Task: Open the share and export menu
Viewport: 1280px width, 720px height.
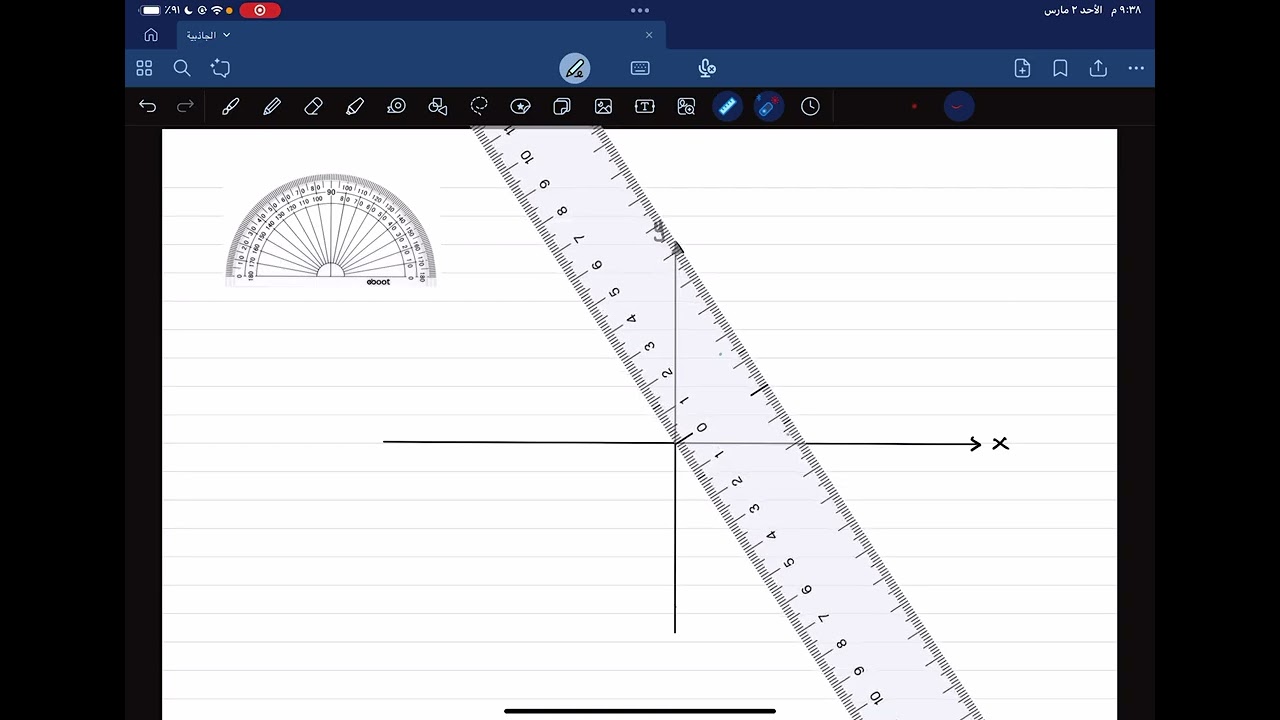Action: (x=1098, y=68)
